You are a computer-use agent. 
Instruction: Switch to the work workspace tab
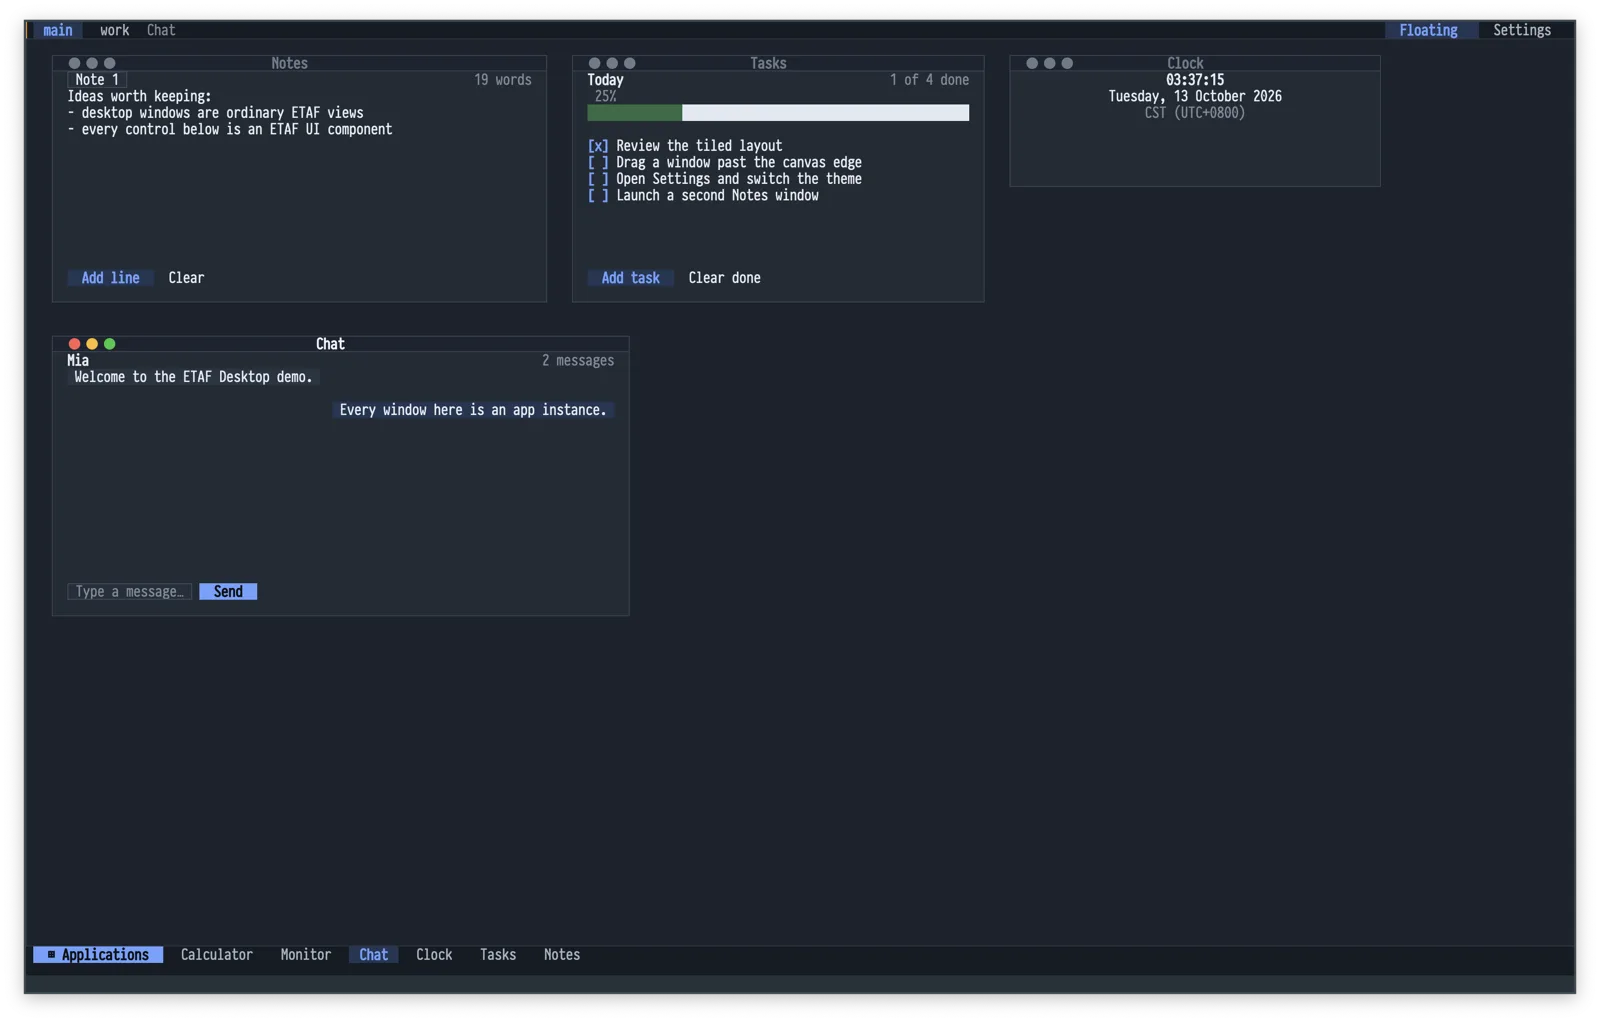click(114, 31)
